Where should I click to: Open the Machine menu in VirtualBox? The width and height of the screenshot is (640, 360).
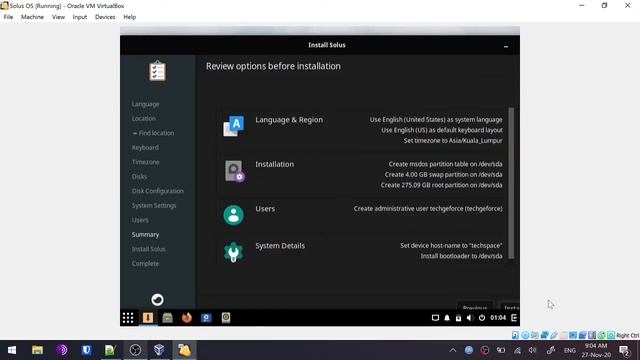(32, 17)
